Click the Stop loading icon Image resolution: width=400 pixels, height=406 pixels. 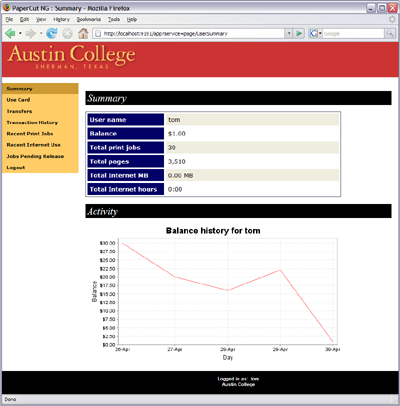(x=68, y=33)
